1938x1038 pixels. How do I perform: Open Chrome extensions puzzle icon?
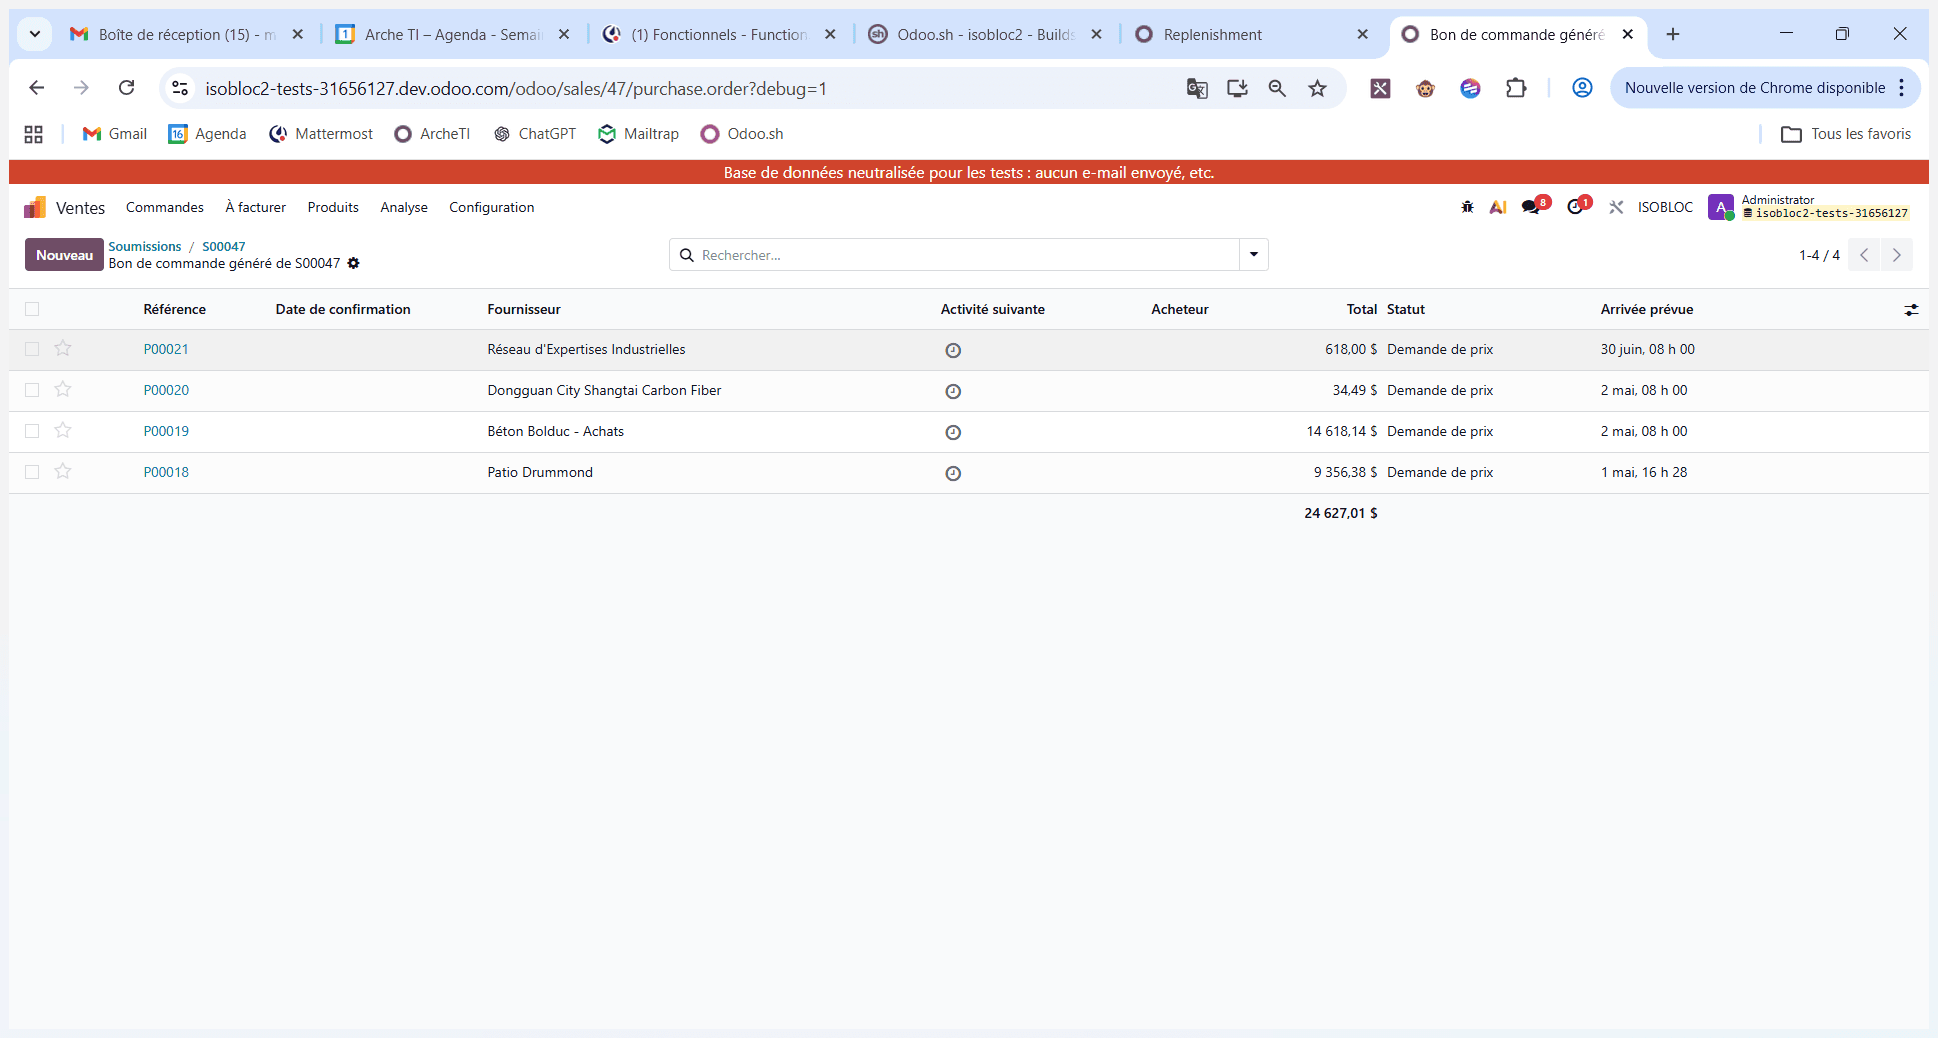click(x=1516, y=88)
